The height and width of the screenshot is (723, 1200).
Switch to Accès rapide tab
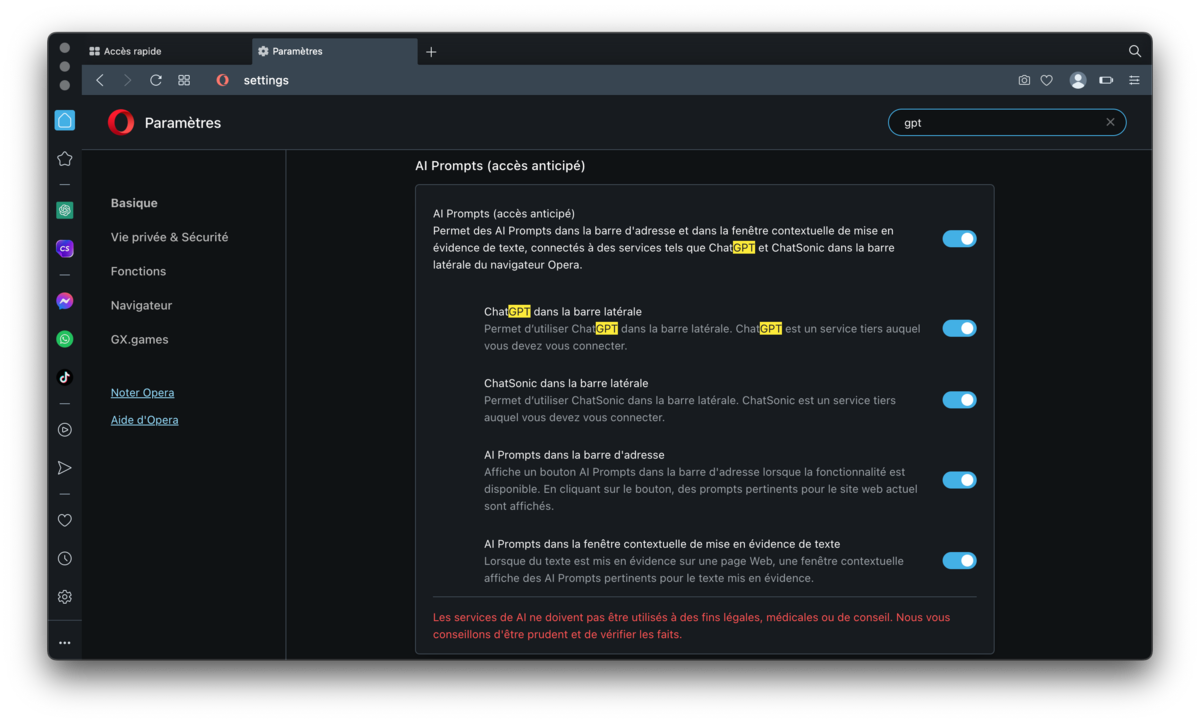tap(167, 51)
